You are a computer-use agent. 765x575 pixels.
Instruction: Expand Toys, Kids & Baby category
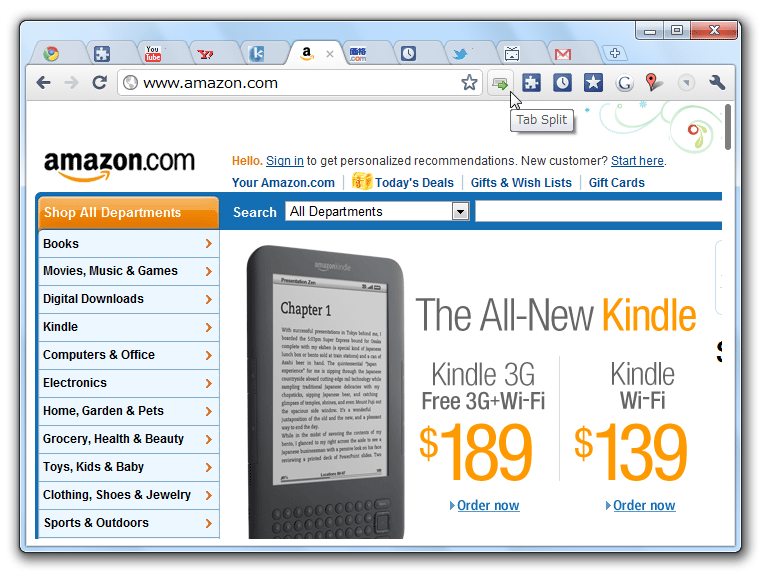point(129,467)
